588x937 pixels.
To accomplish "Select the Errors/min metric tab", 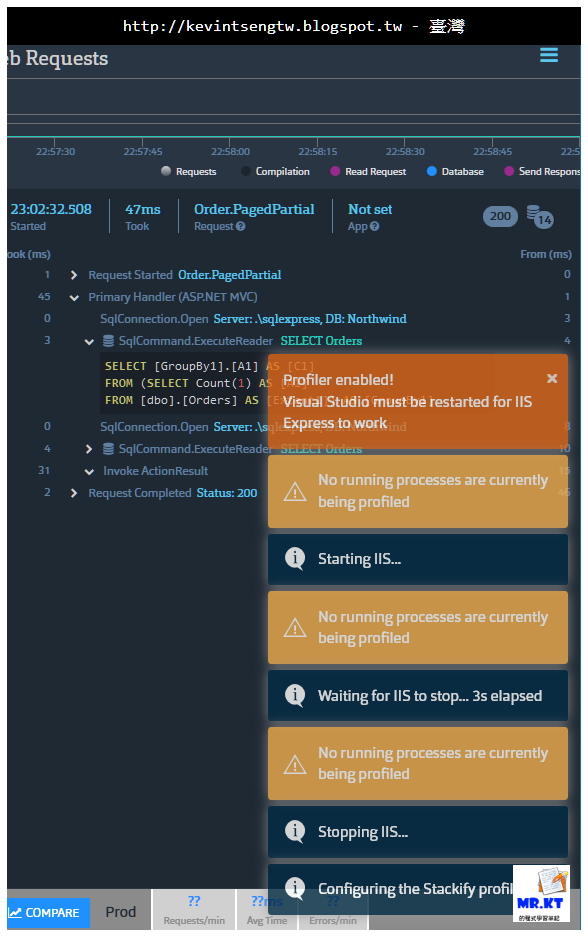I will click(333, 910).
